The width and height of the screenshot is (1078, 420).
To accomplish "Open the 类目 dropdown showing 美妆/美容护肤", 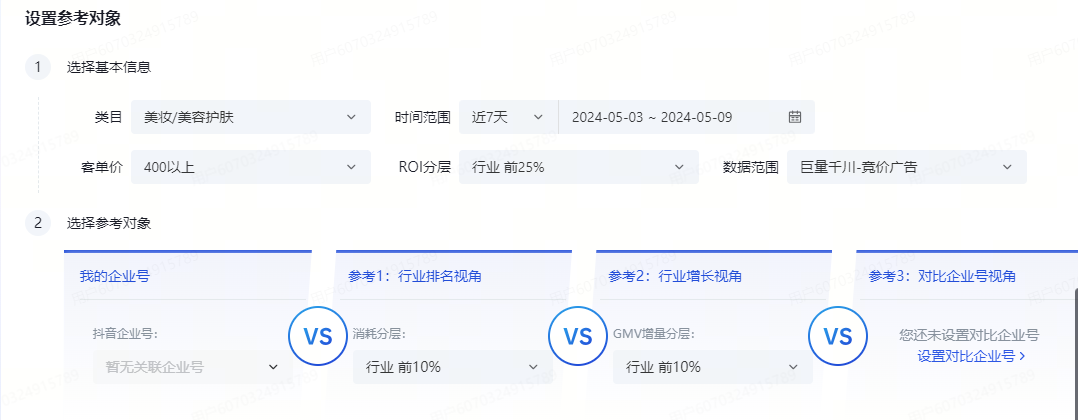I will [x=250, y=117].
